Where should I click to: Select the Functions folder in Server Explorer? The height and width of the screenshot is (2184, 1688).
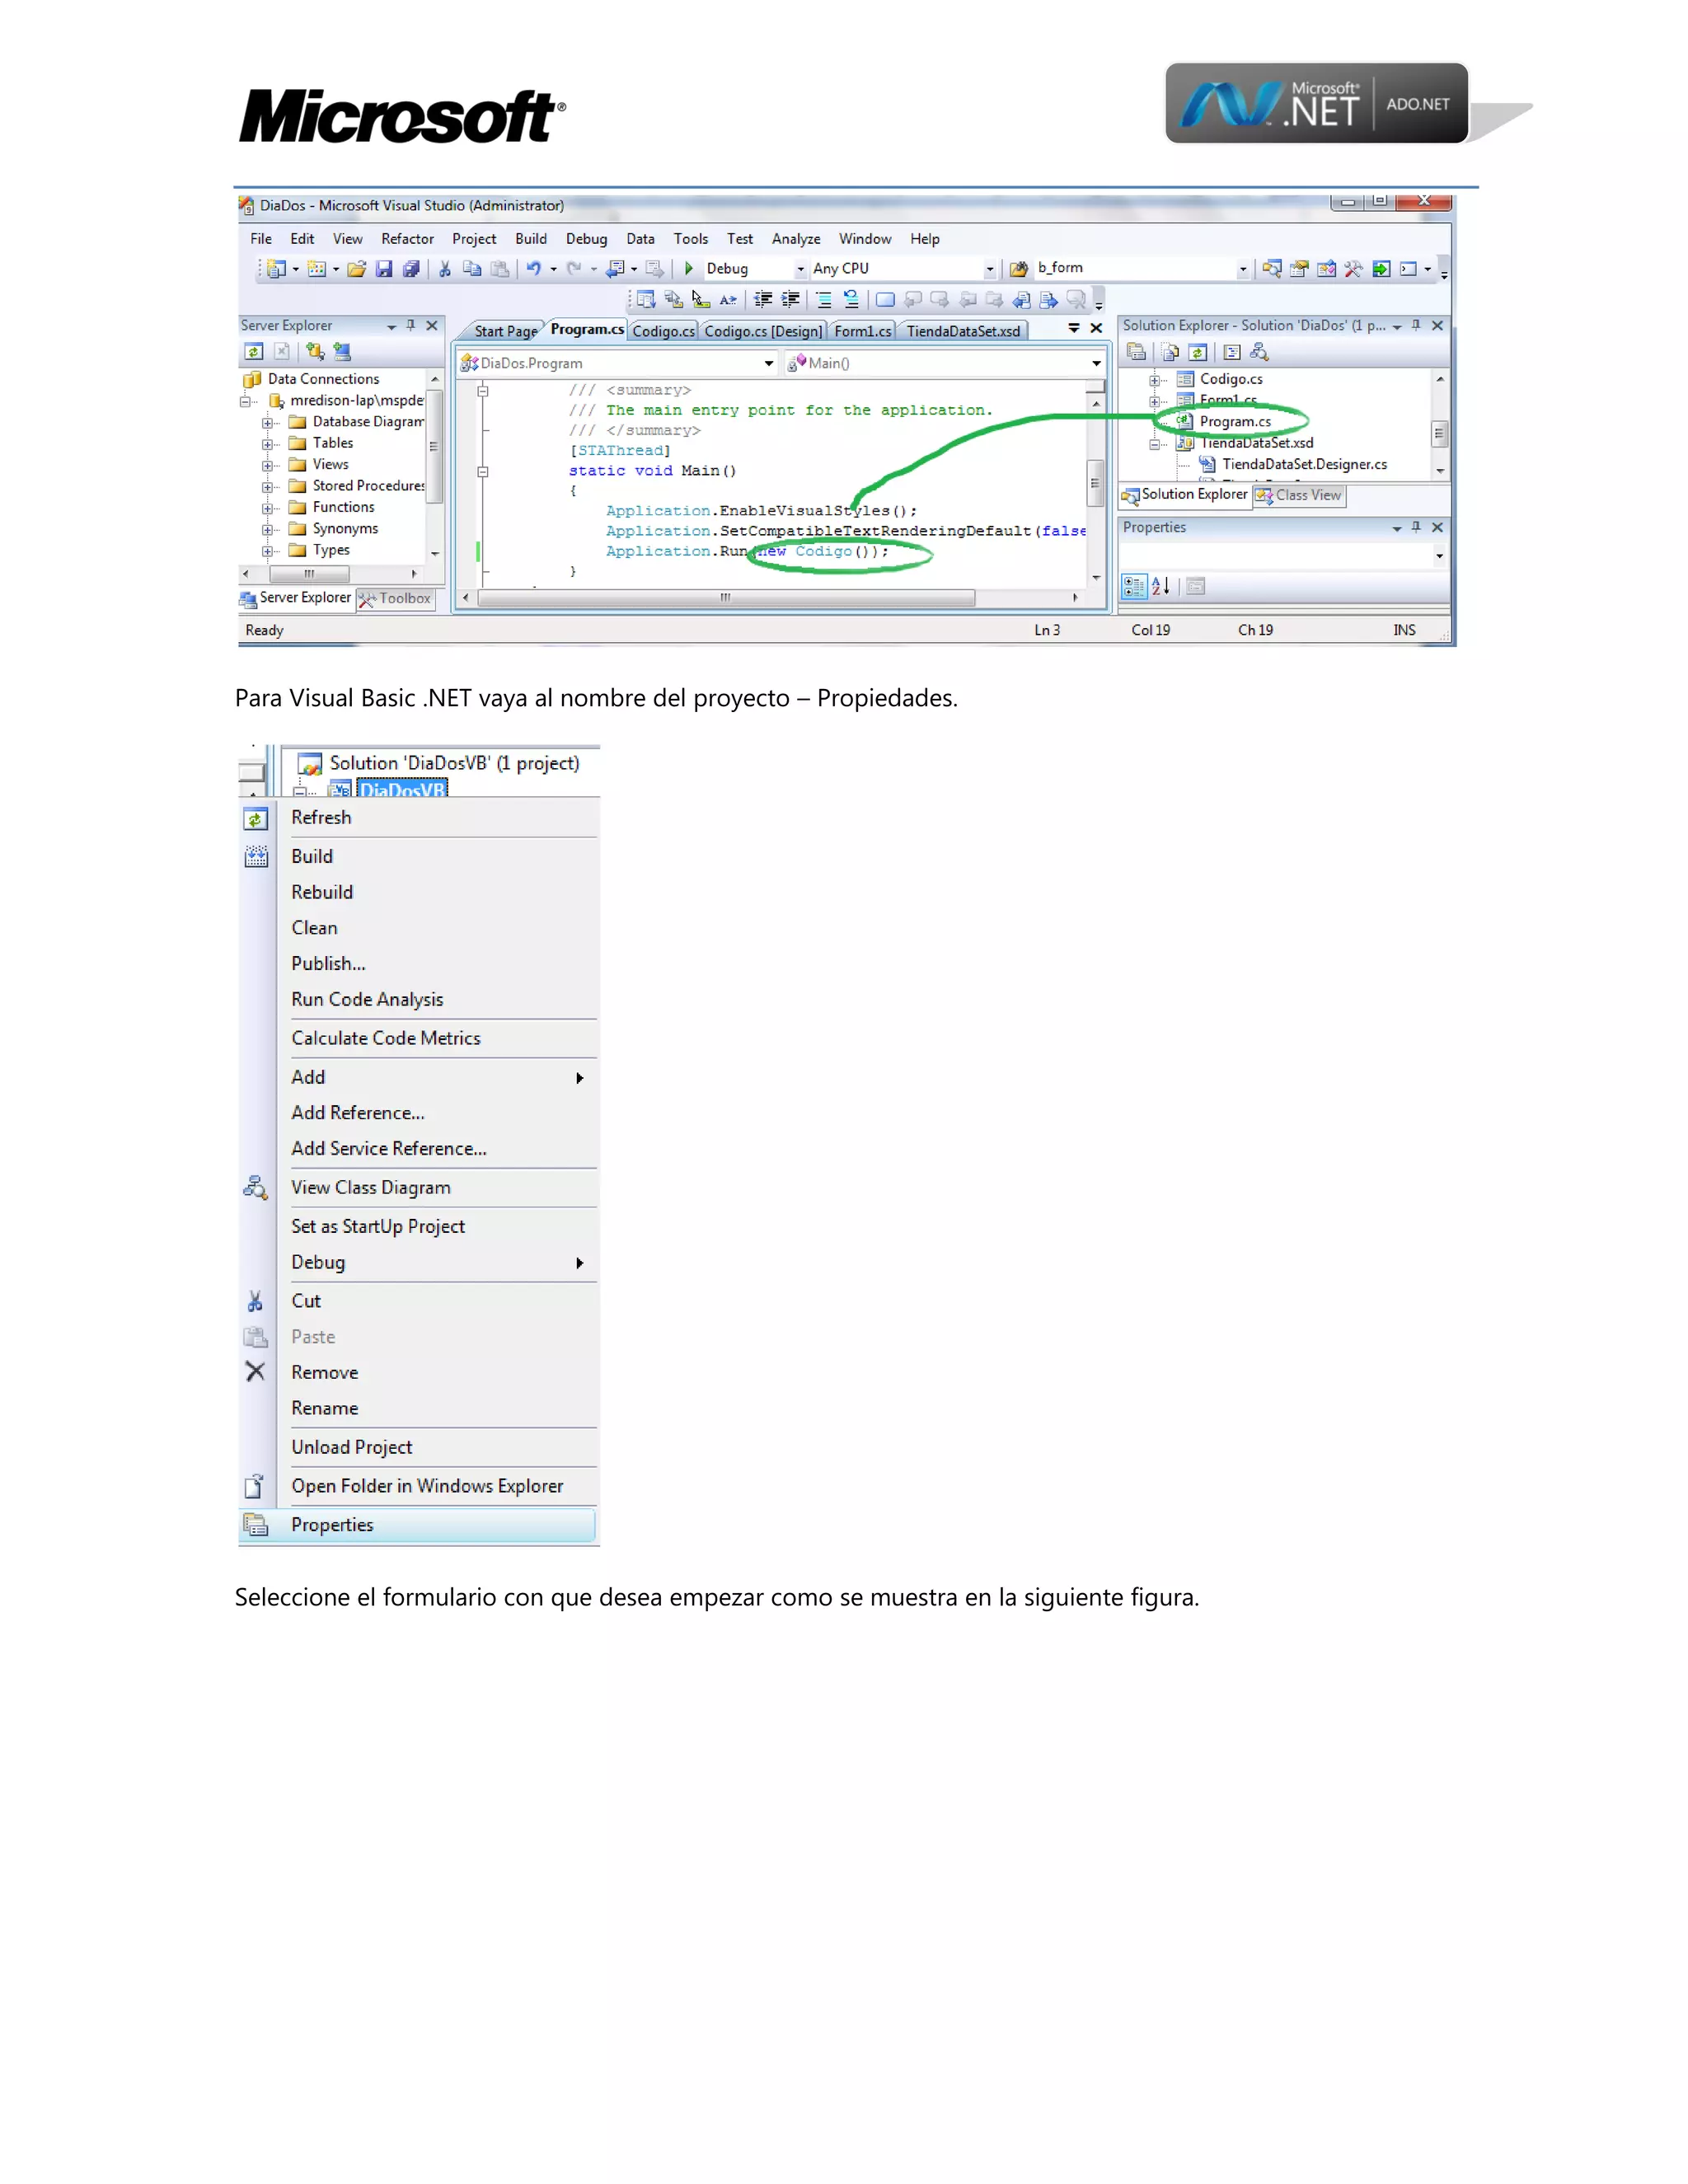coord(343,508)
